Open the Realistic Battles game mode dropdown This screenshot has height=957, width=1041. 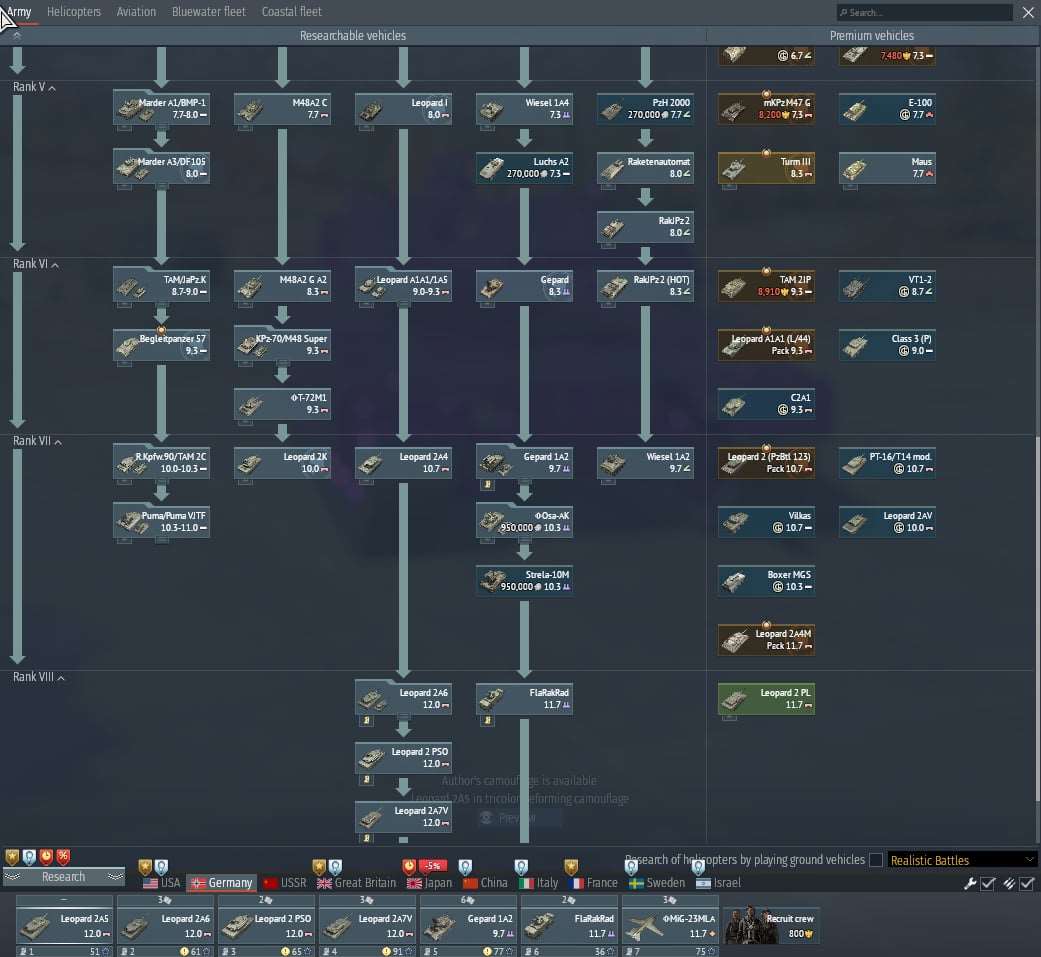point(962,860)
